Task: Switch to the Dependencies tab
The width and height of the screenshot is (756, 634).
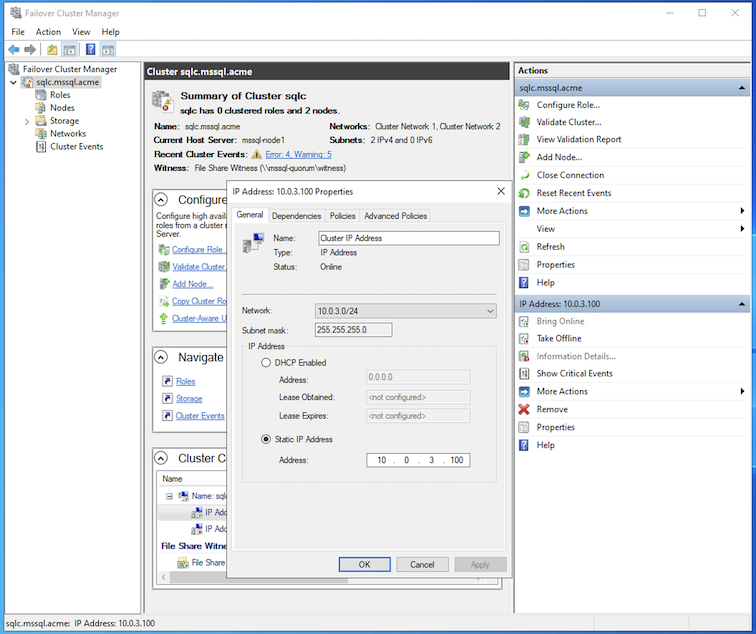Action: 297,216
